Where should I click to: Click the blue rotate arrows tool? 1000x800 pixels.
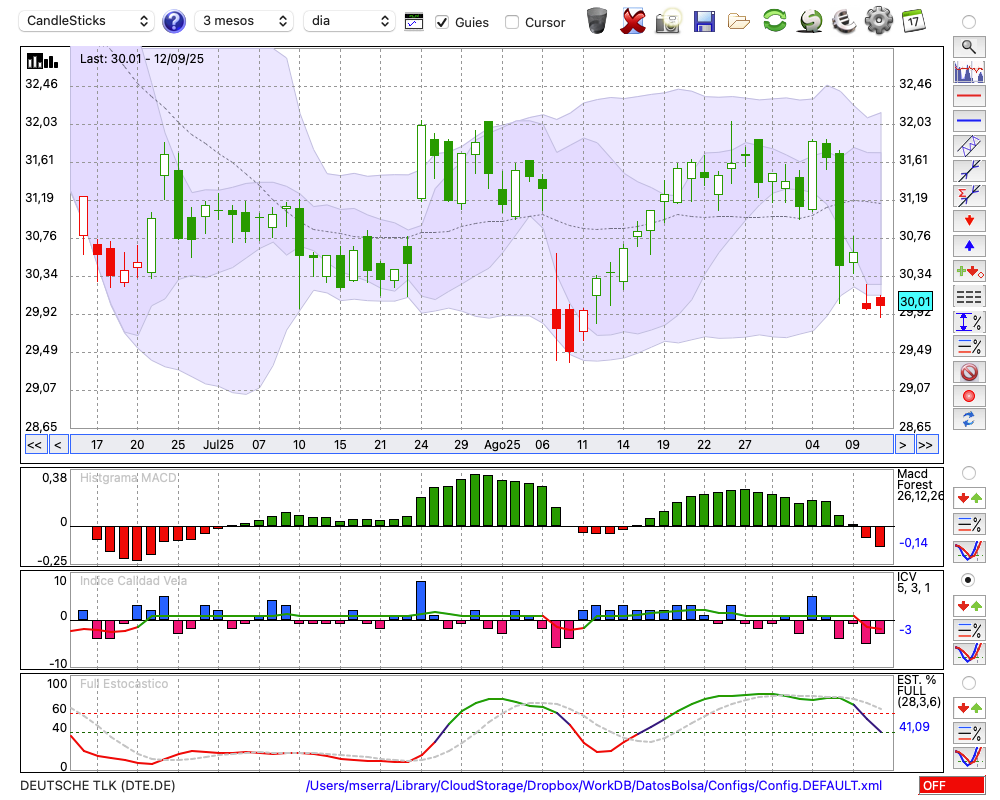coord(969,420)
